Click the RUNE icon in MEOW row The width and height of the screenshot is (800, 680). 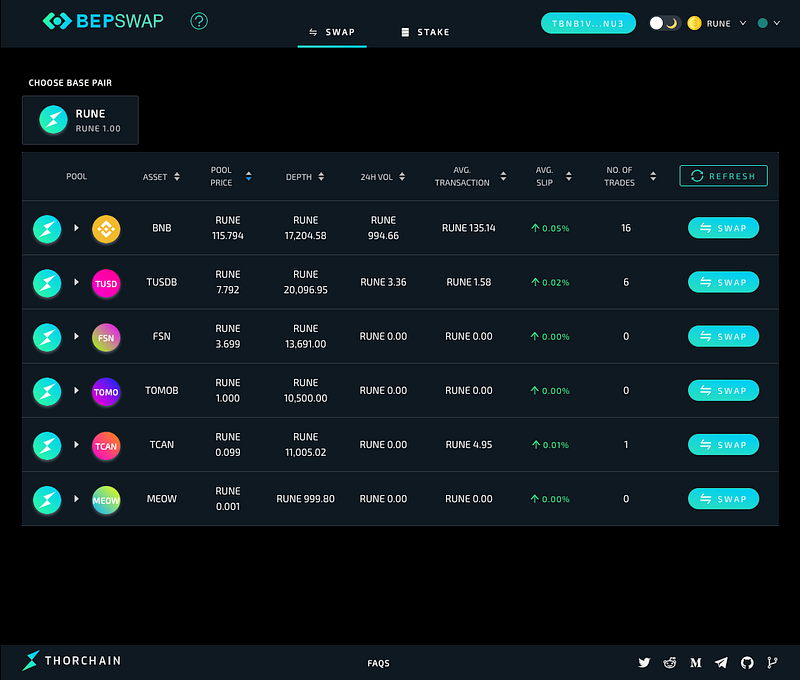pos(47,500)
